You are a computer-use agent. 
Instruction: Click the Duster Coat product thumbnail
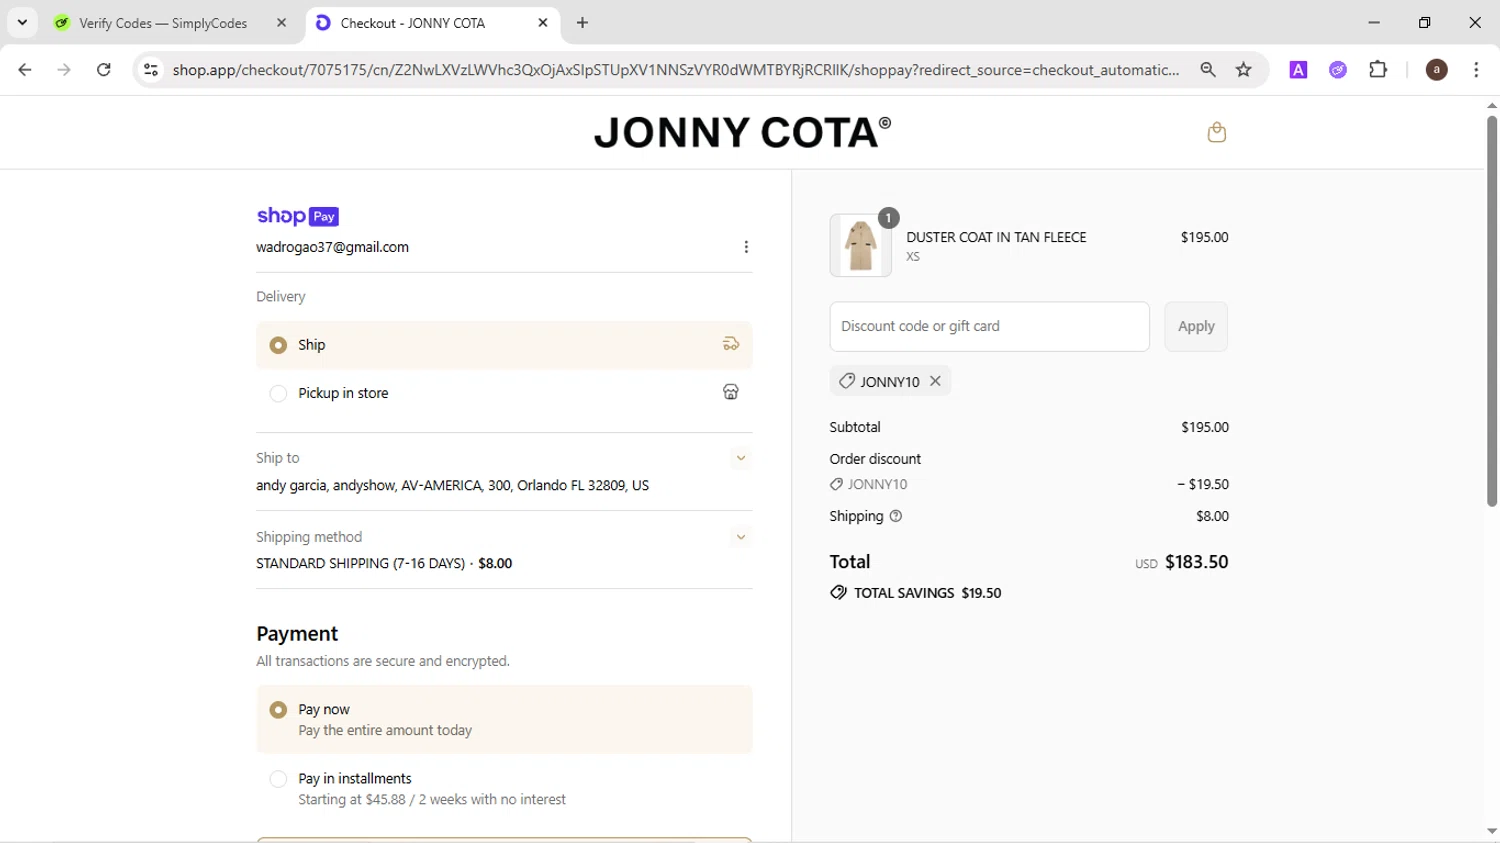860,245
